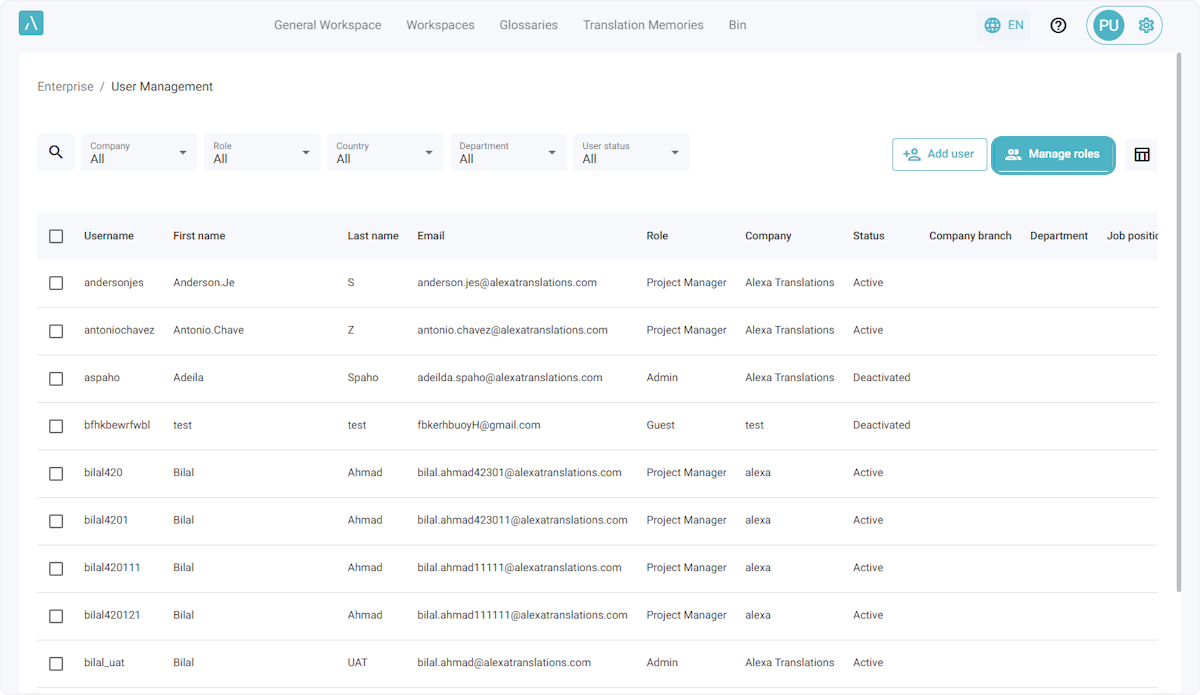Image resolution: width=1200 pixels, height=695 pixels.
Task: Click the PU user avatar
Action: click(1108, 25)
